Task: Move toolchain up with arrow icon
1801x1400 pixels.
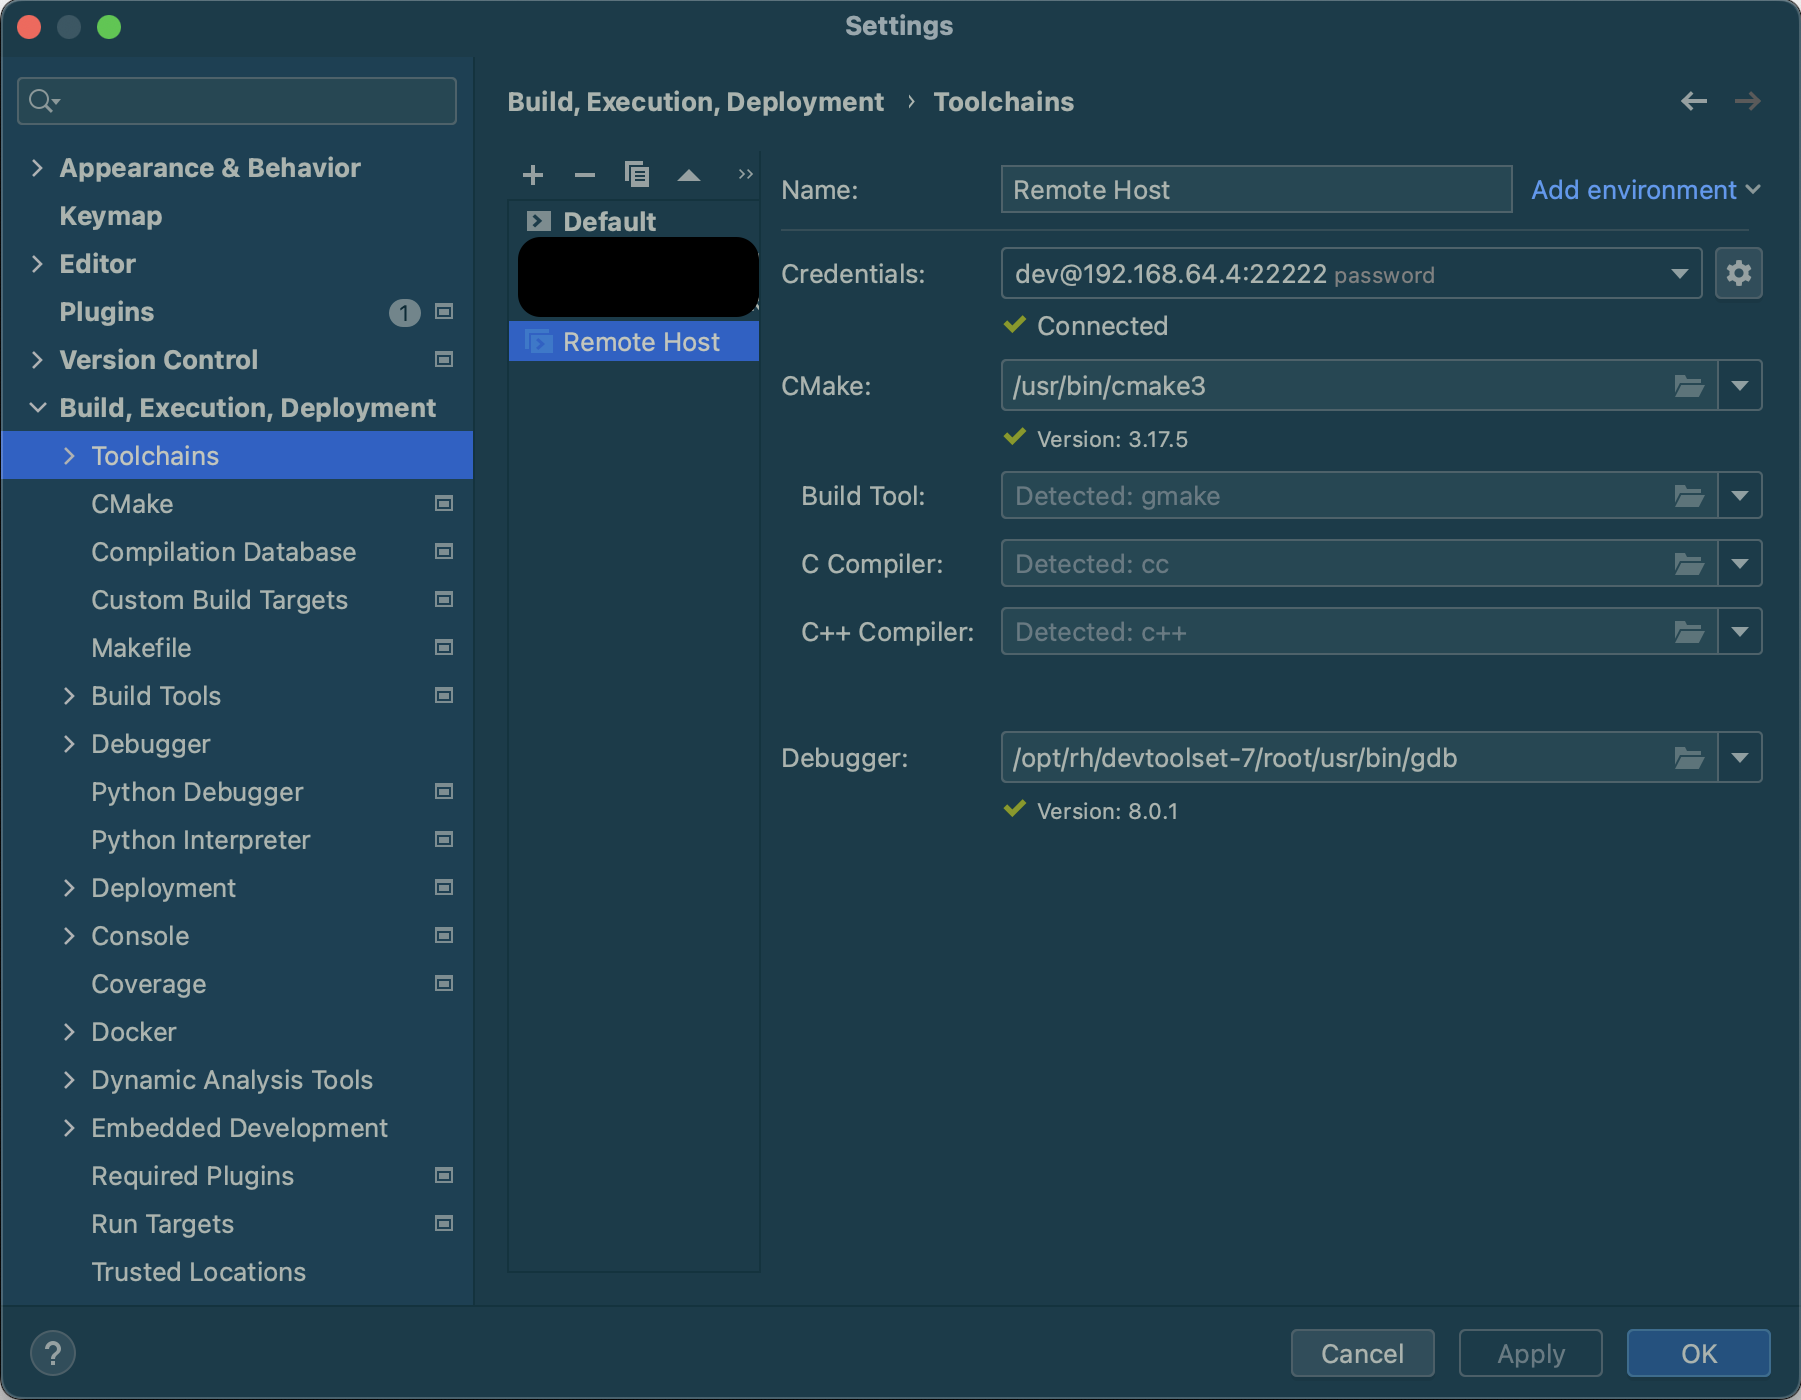Action: click(689, 175)
